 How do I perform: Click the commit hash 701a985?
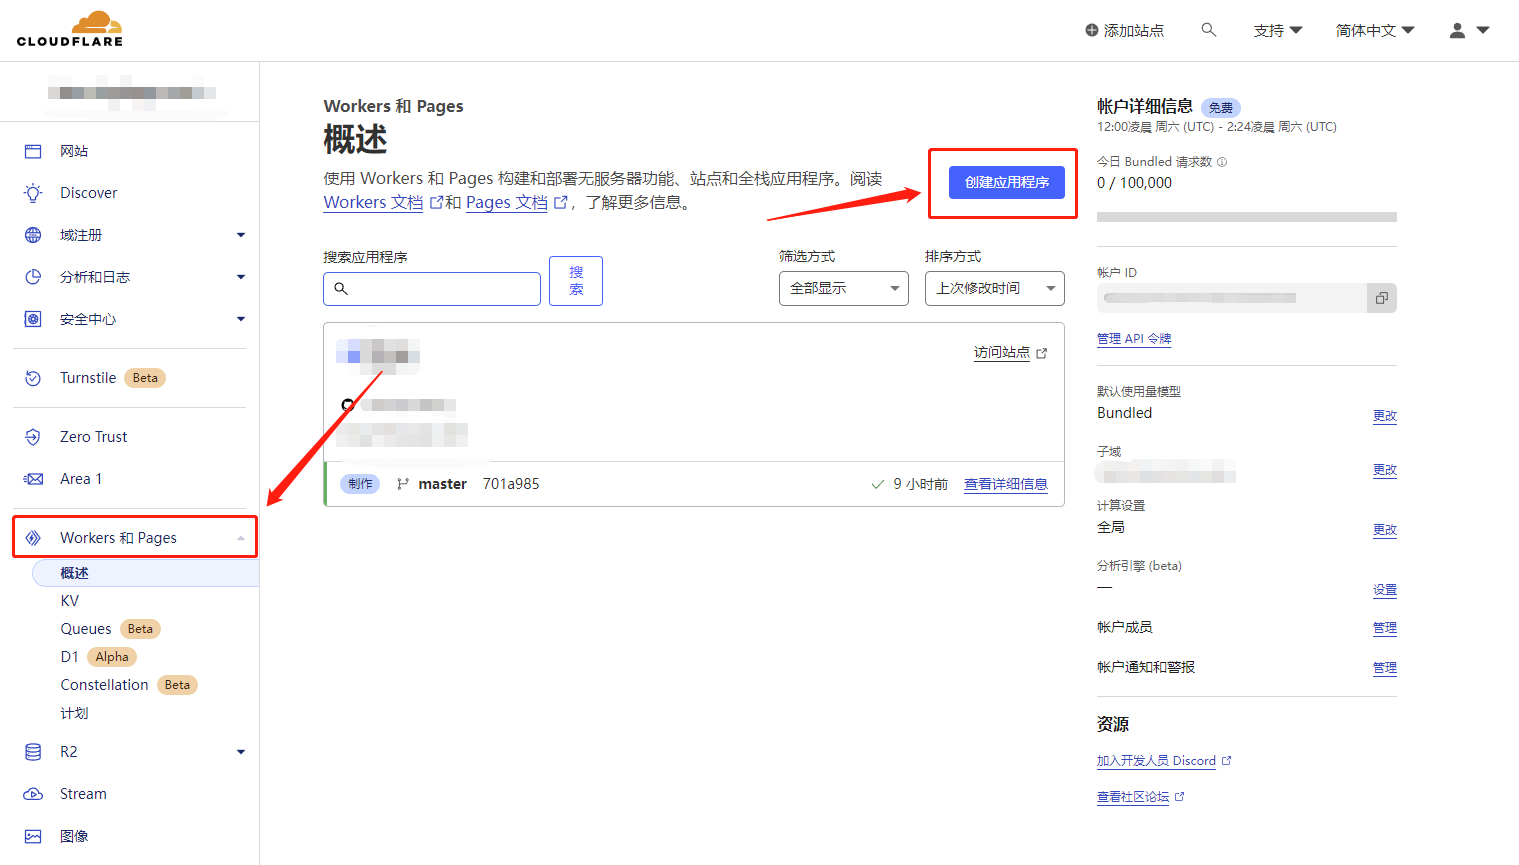511,484
